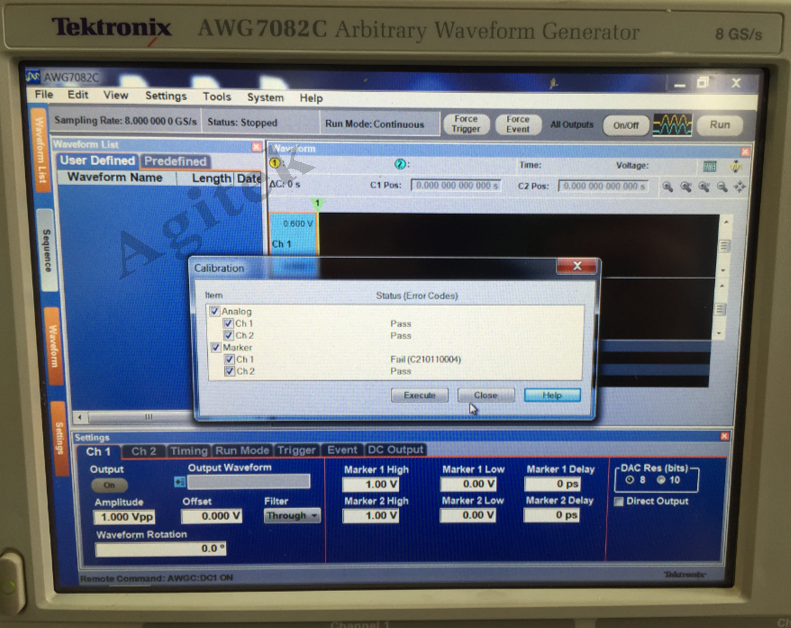Click the fit-all arrows zoom icon
Viewport: 791px width, 628px height.
click(740, 186)
